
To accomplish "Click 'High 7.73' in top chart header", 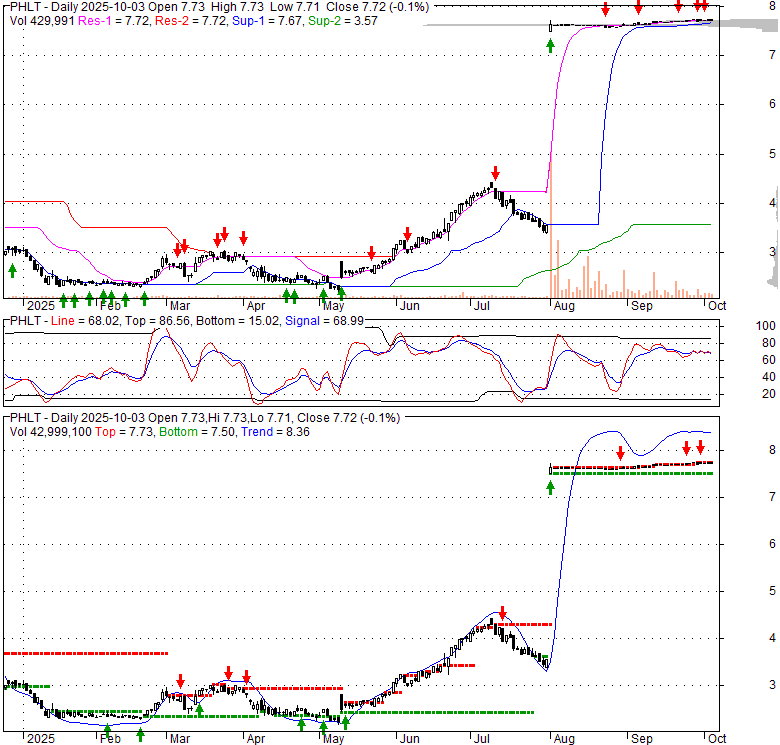I will coord(237,7).
